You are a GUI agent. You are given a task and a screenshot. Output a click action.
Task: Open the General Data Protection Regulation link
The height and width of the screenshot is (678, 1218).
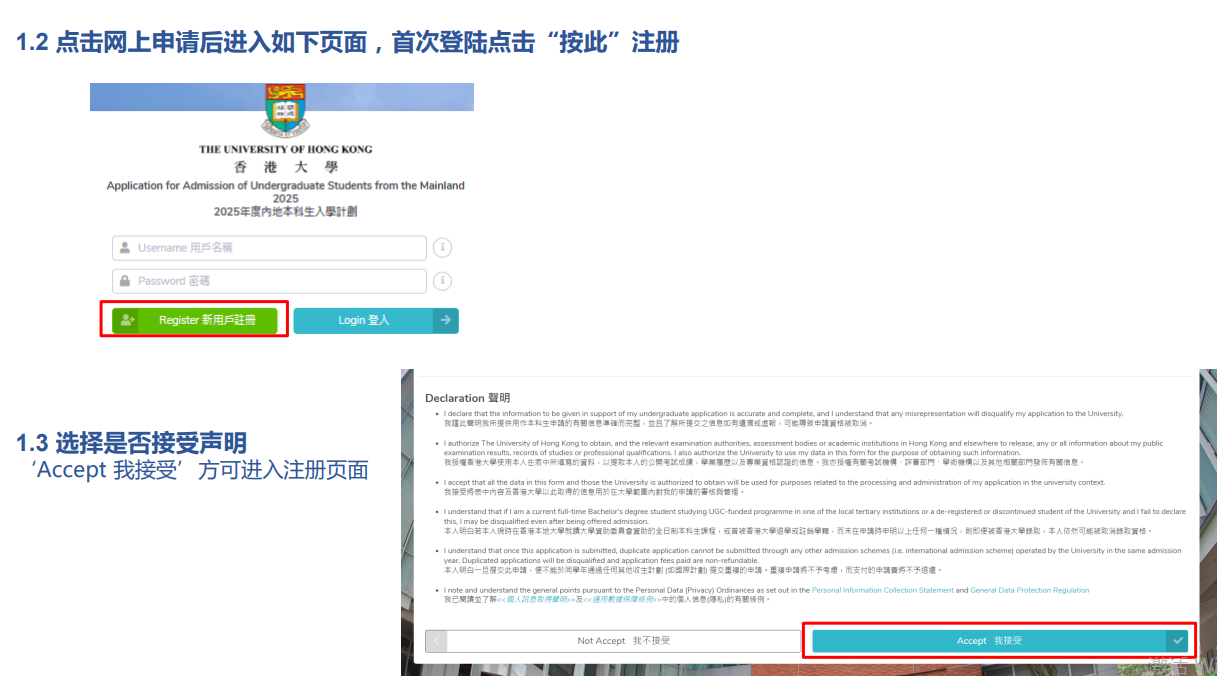point(1029,590)
